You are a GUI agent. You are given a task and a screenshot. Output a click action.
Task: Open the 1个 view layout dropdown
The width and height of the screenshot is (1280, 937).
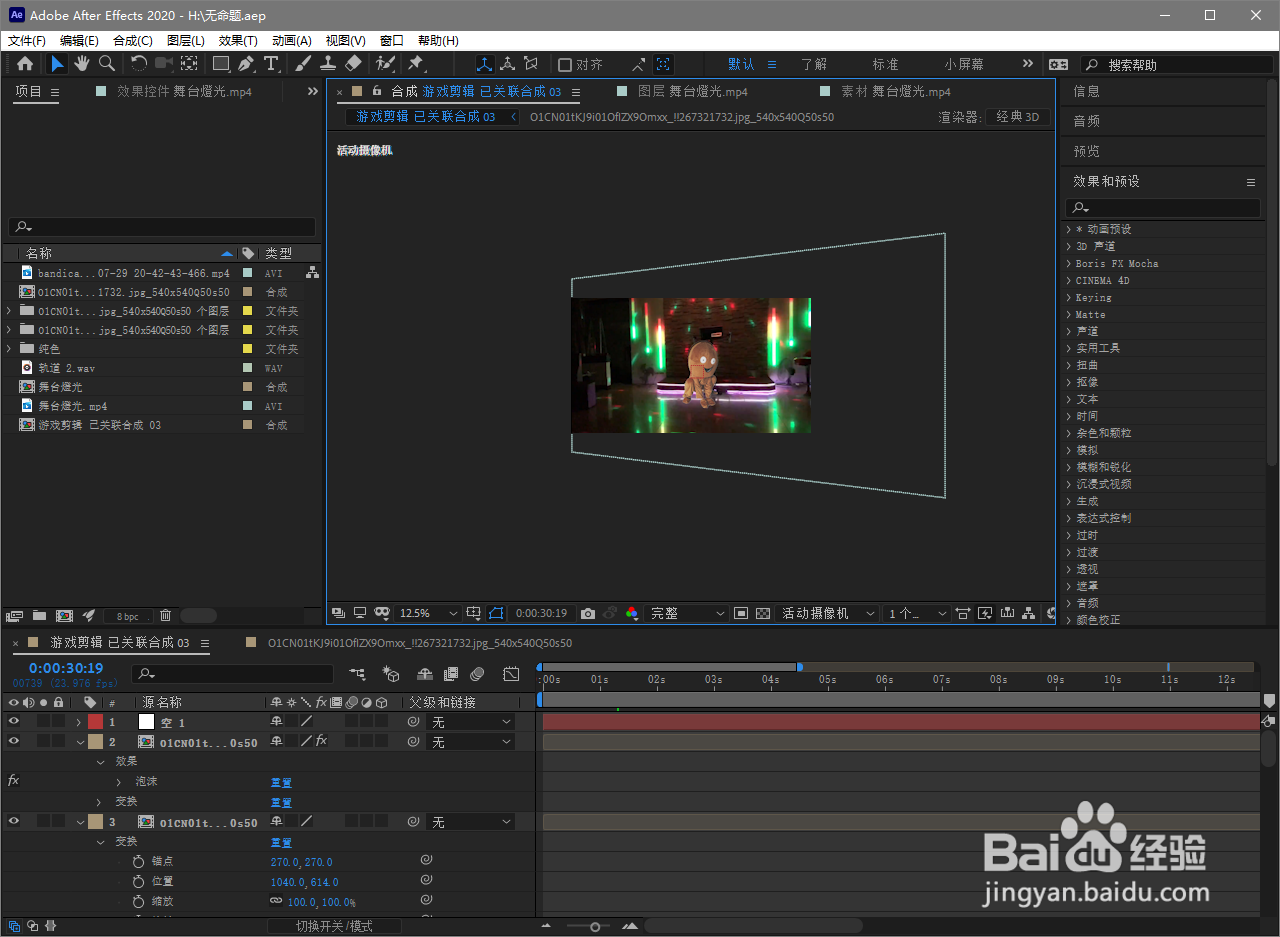coord(917,613)
